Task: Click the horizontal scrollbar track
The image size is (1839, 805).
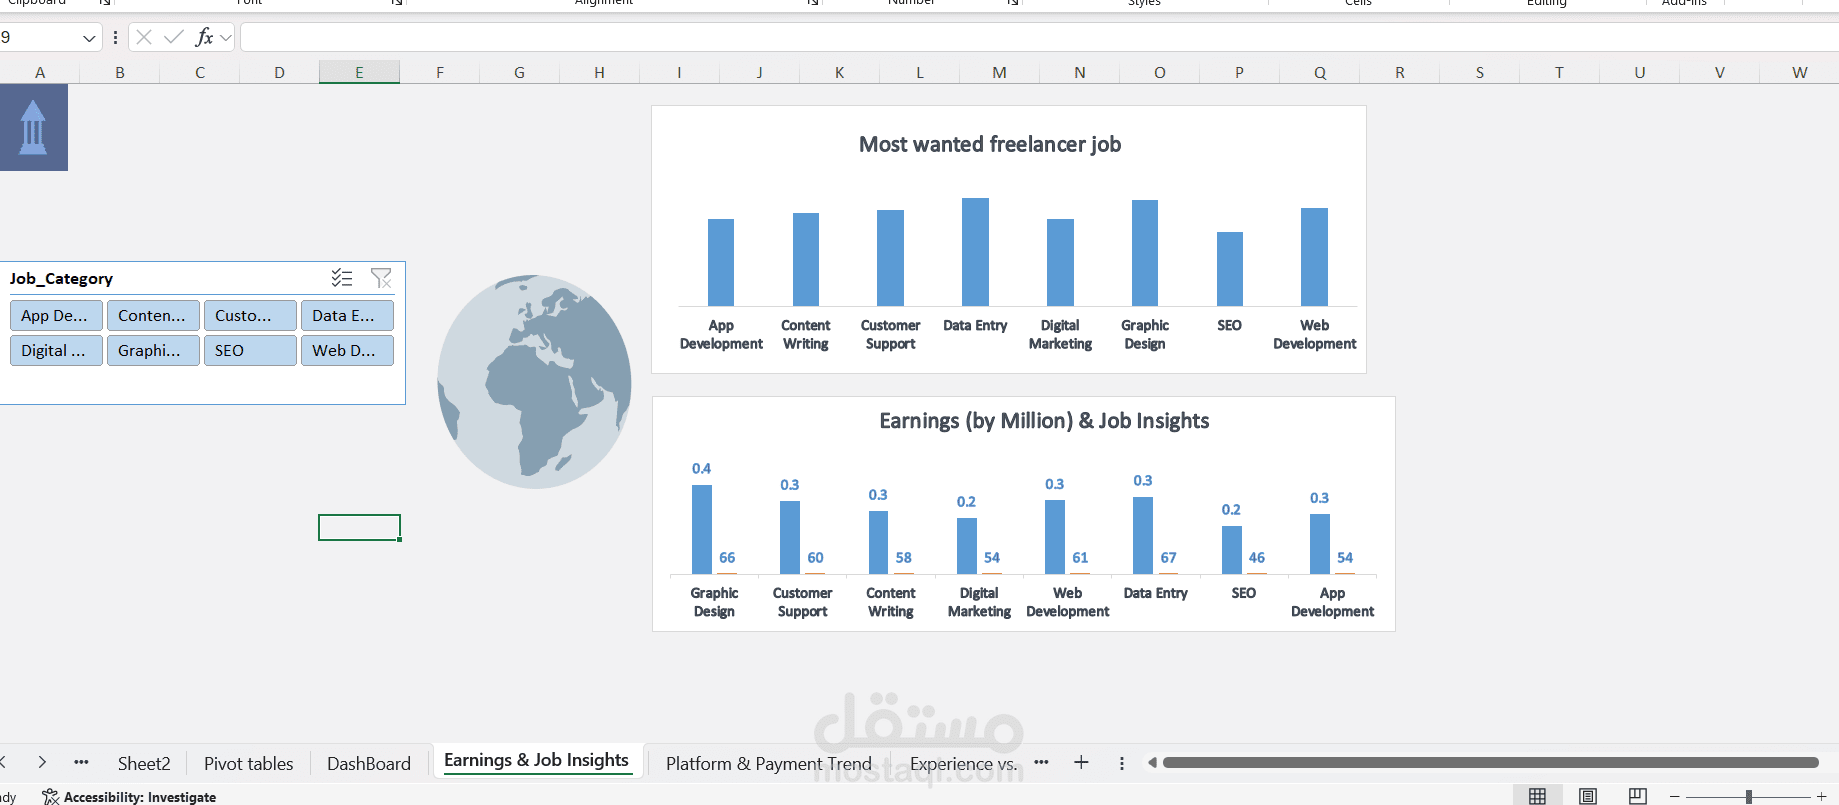Action: click(x=1490, y=763)
